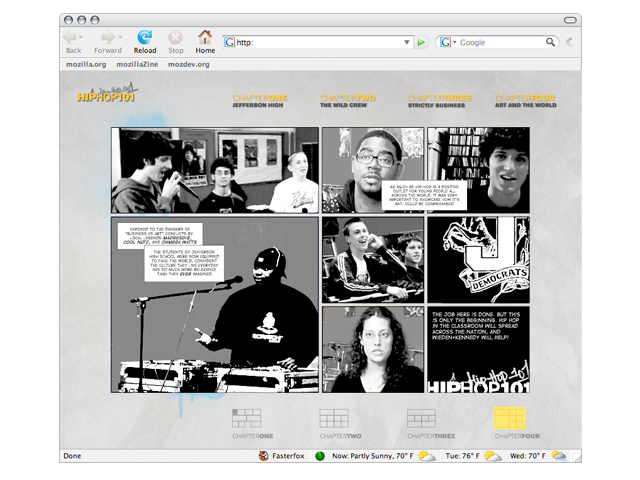The height and width of the screenshot is (480, 640).
Task: Click the Forward navigation arrow
Action: pyautogui.click(x=108, y=38)
